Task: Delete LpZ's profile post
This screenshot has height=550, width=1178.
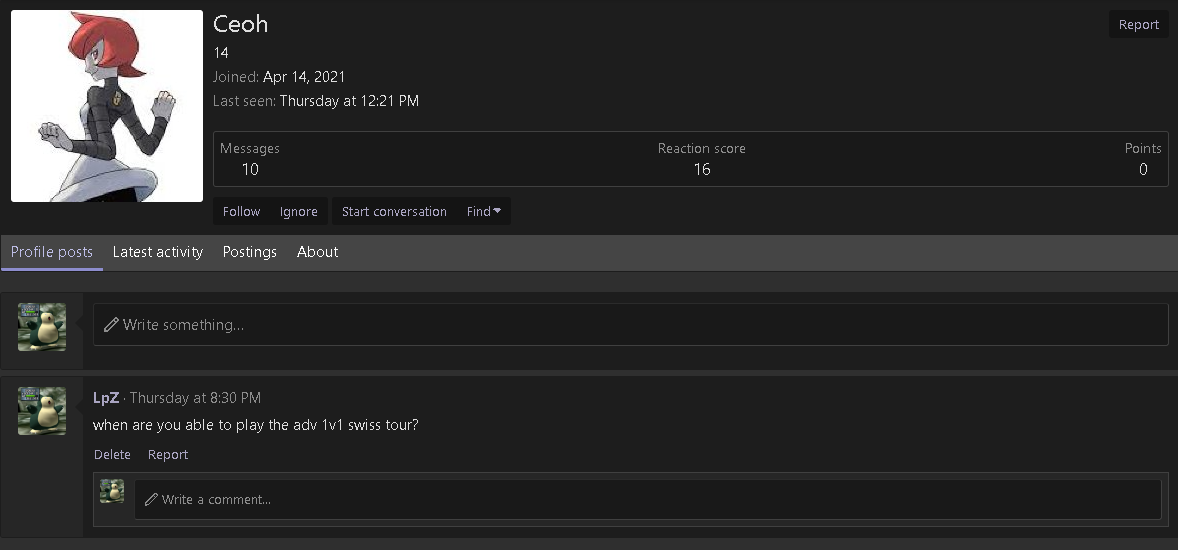Action: (112, 455)
